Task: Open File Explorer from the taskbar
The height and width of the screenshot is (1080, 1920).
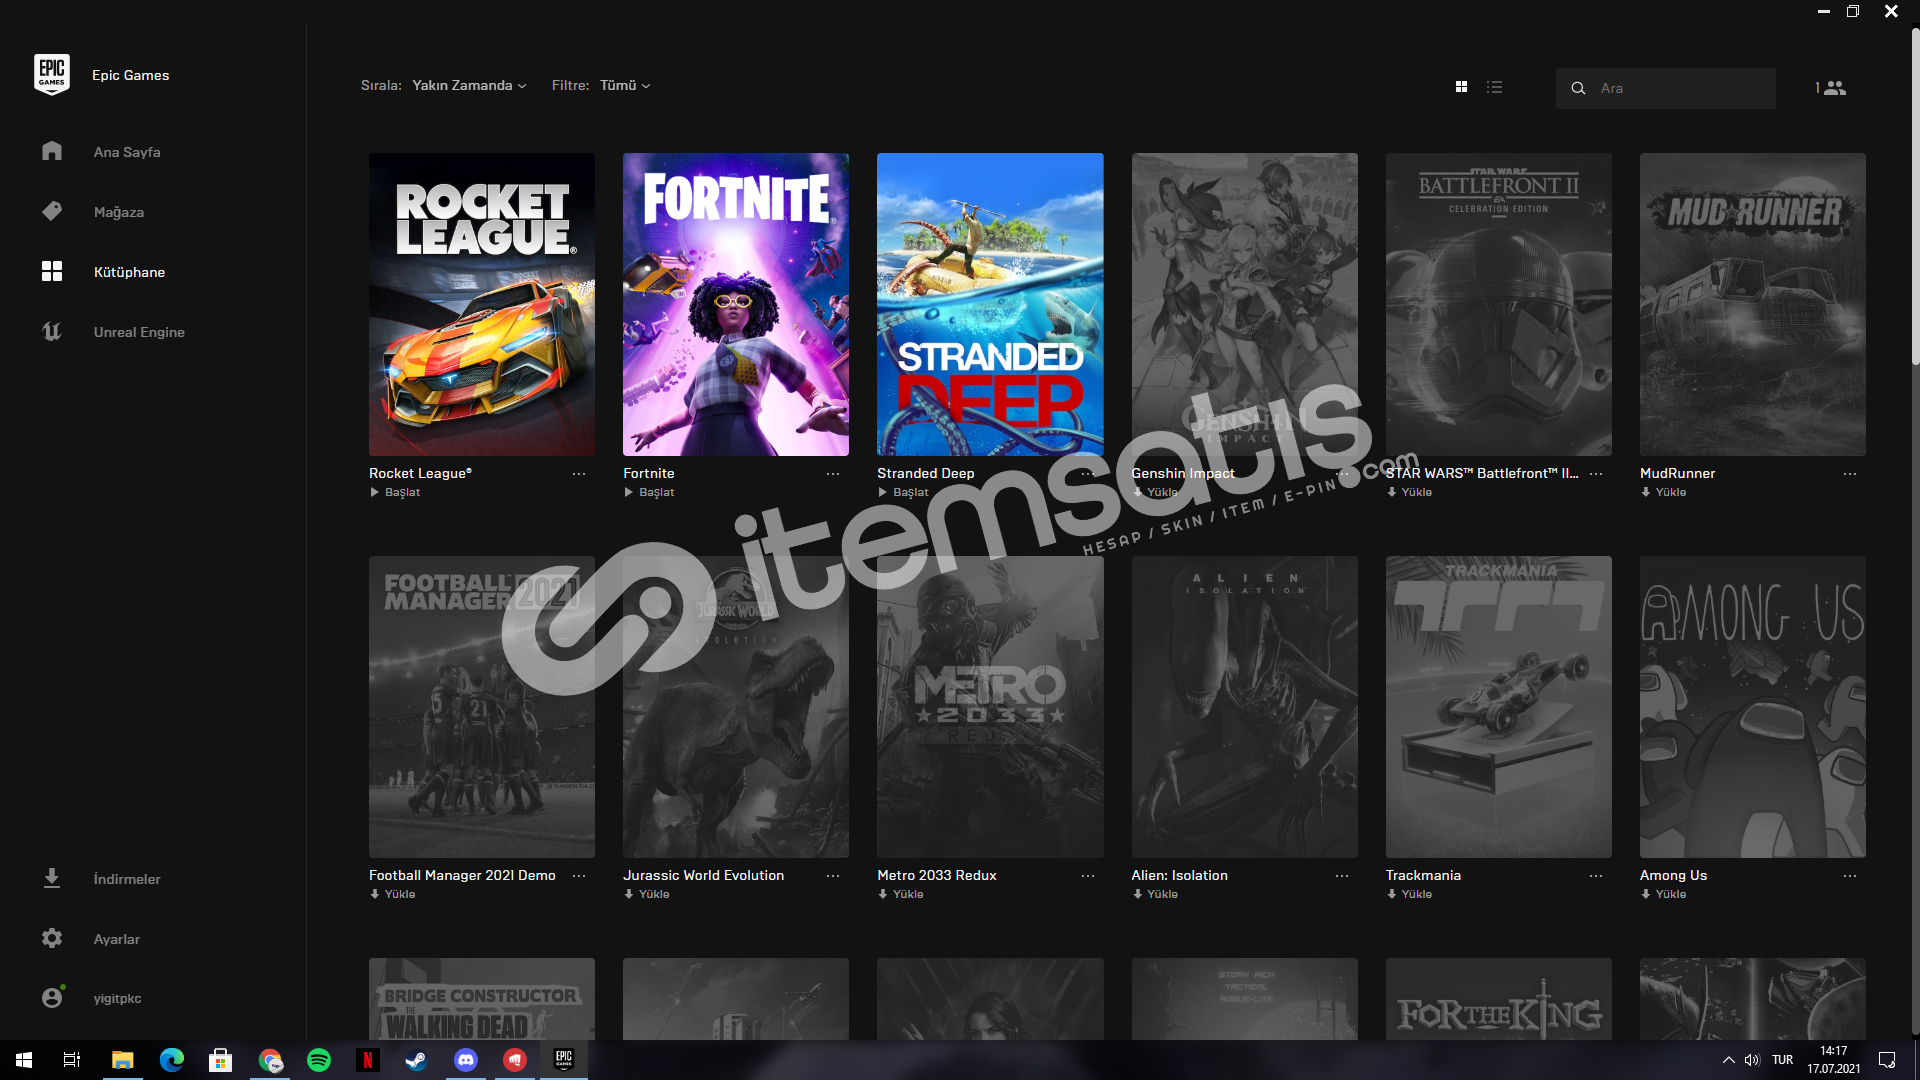Action: (122, 1060)
